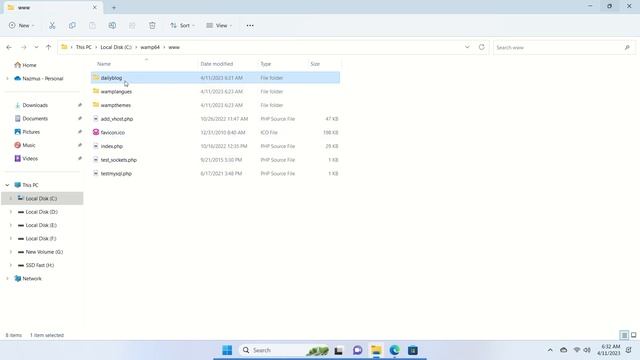The width and height of the screenshot is (640, 360).
Task: Select the add_vhost.php file
Action: click(215, 119)
